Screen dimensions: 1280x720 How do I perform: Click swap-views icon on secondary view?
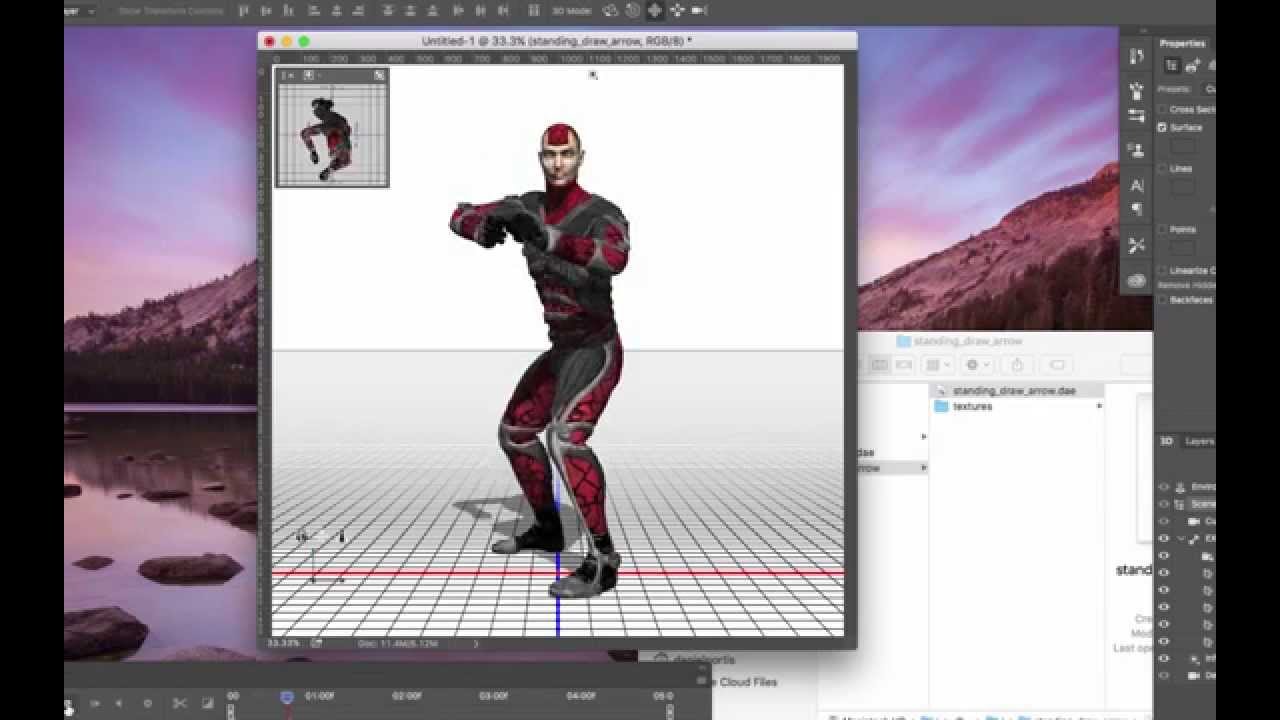click(x=379, y=75)
